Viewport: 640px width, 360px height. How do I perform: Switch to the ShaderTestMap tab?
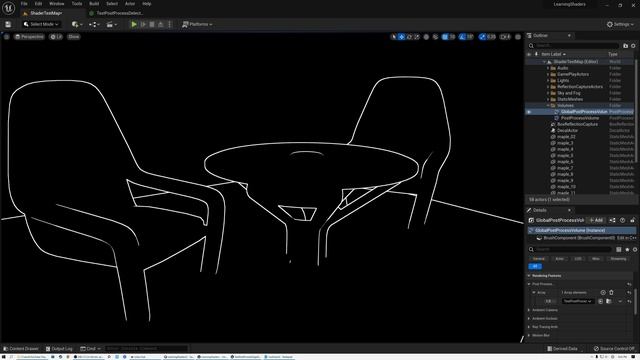pos(46,13)
